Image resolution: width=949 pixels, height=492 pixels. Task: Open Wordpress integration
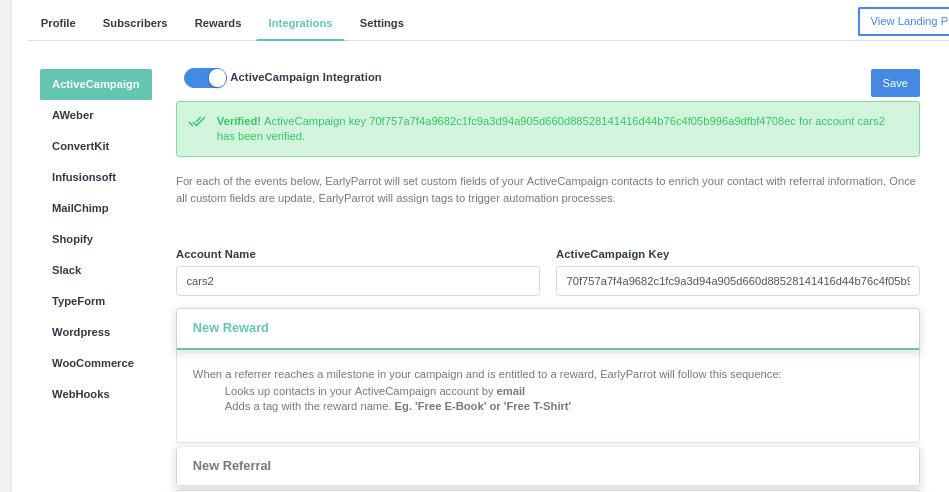coord(80,332)
